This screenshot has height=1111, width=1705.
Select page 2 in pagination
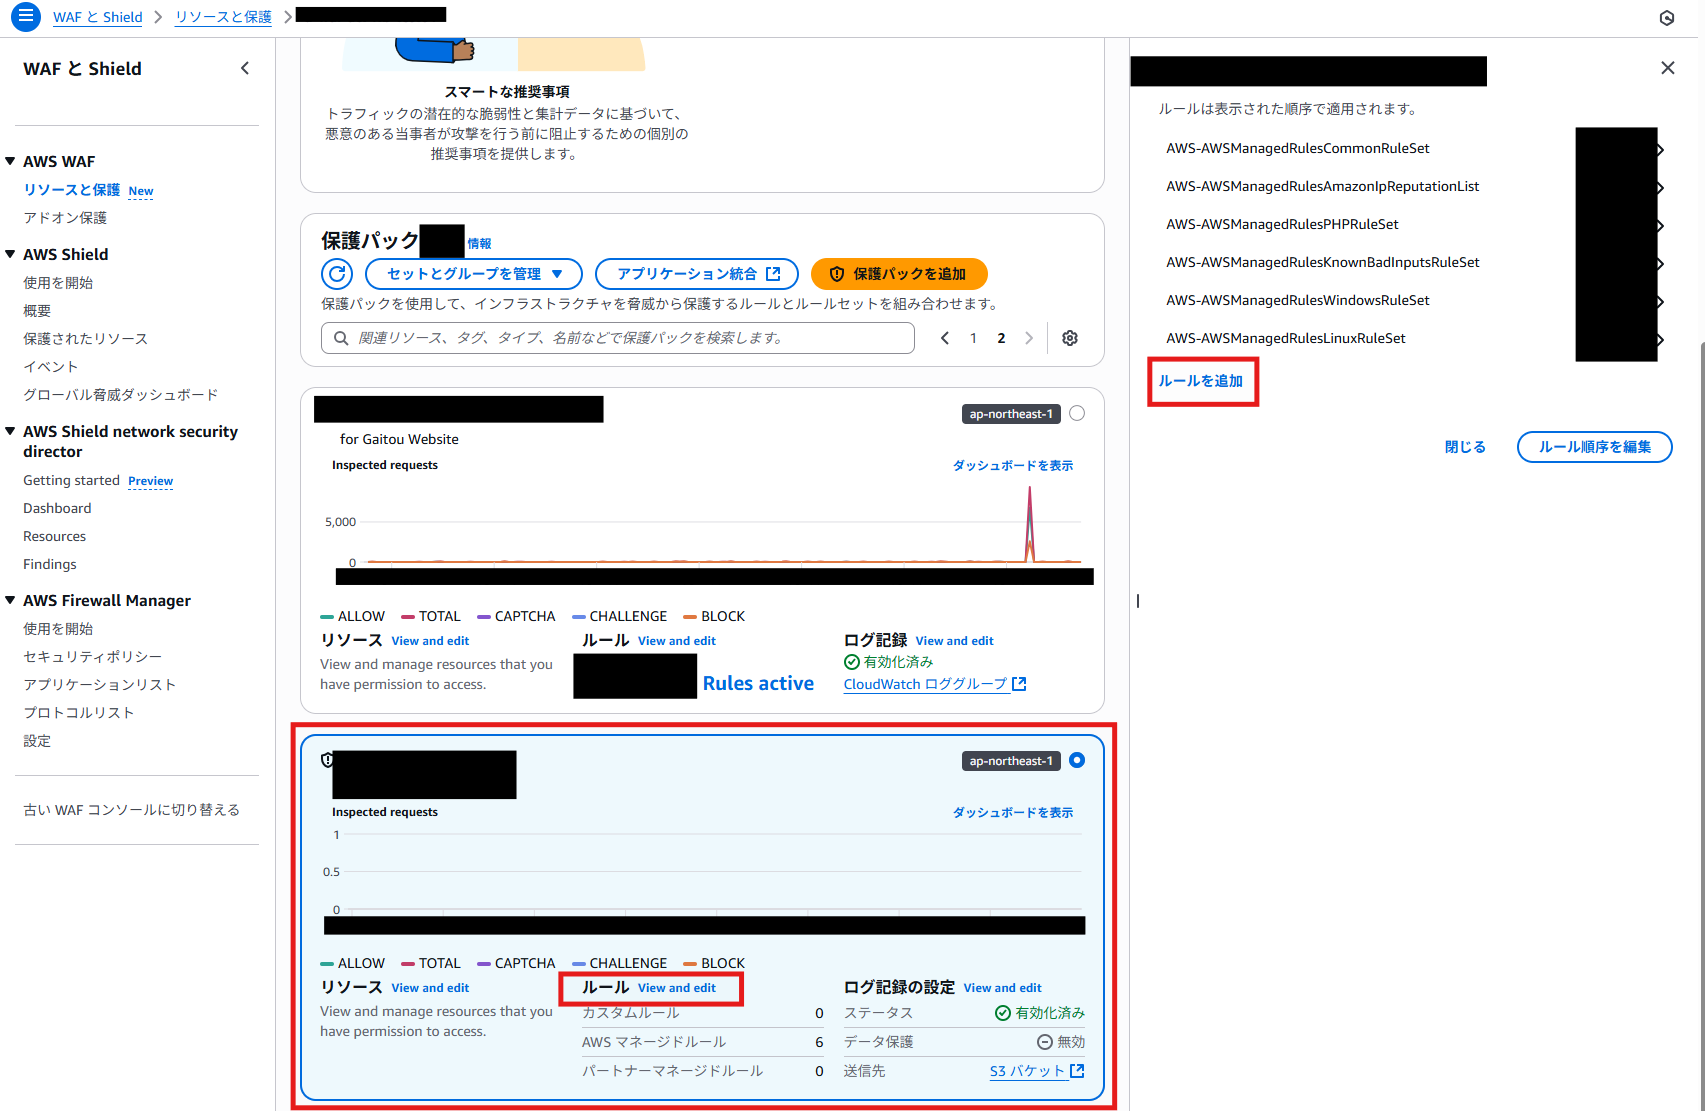pos(1001,338)
